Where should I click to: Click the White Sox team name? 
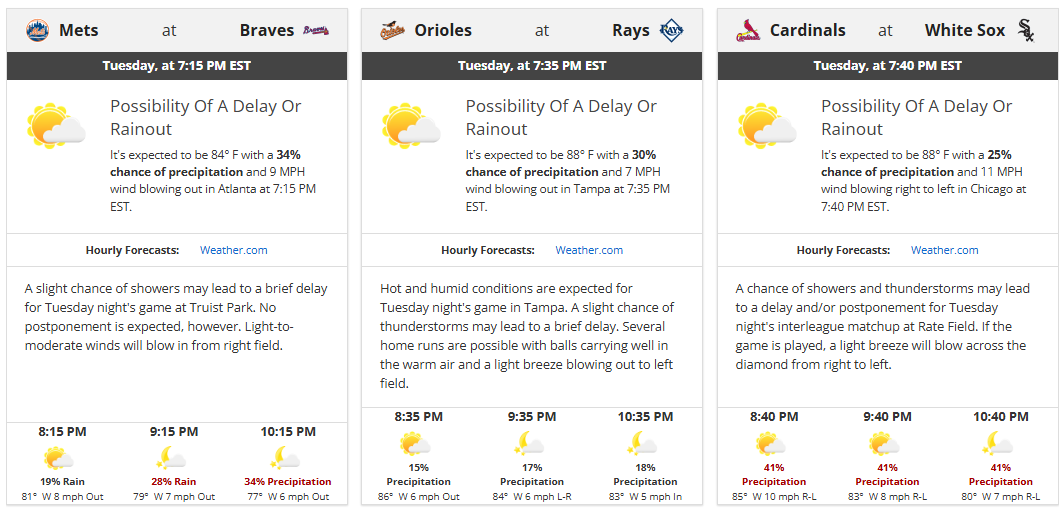(x=967, y=31)
